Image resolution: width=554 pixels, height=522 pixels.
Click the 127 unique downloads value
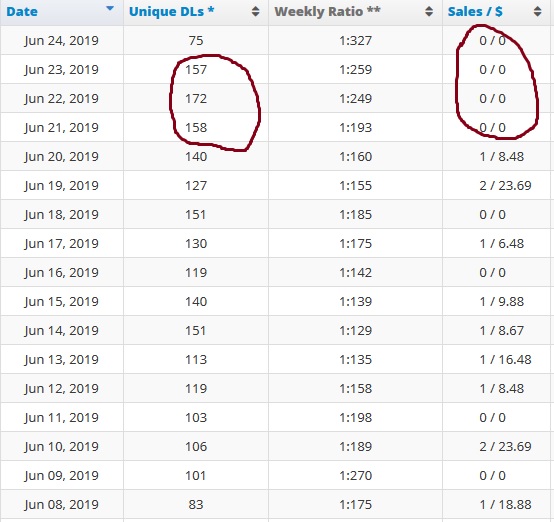pos(196,185)
